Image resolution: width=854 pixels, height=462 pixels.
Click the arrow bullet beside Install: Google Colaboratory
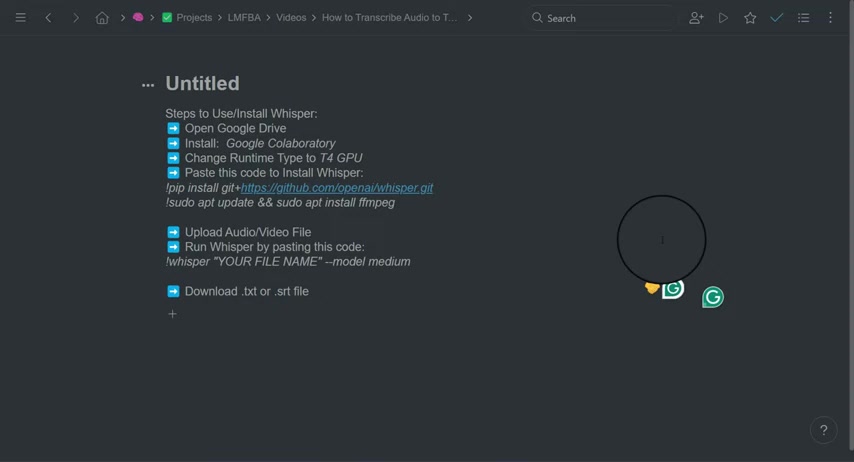[x=173, y=143]
